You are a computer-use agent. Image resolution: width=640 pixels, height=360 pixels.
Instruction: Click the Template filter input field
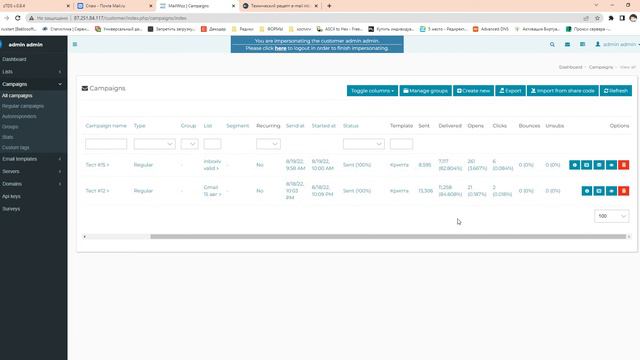click(401, 144)
